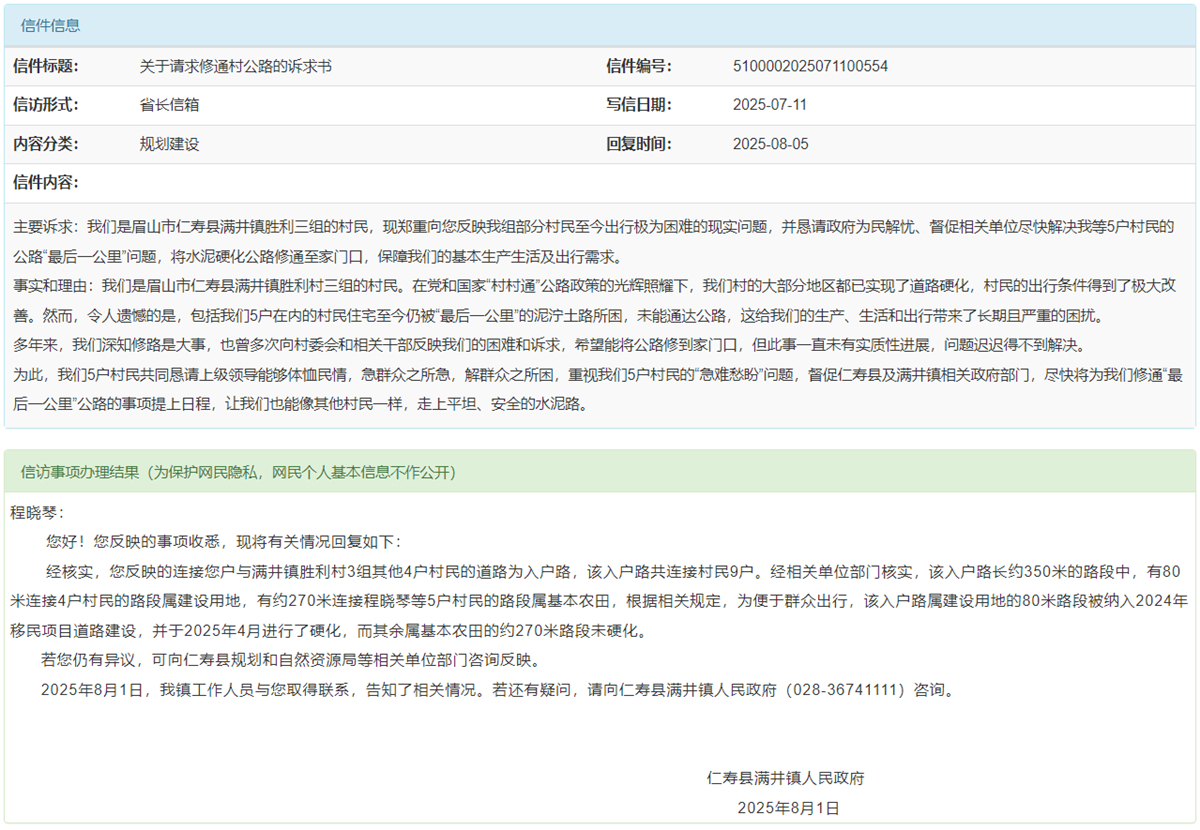Click the 写信日期 field label
The image size is (1200, 830).
click(639, 105)
